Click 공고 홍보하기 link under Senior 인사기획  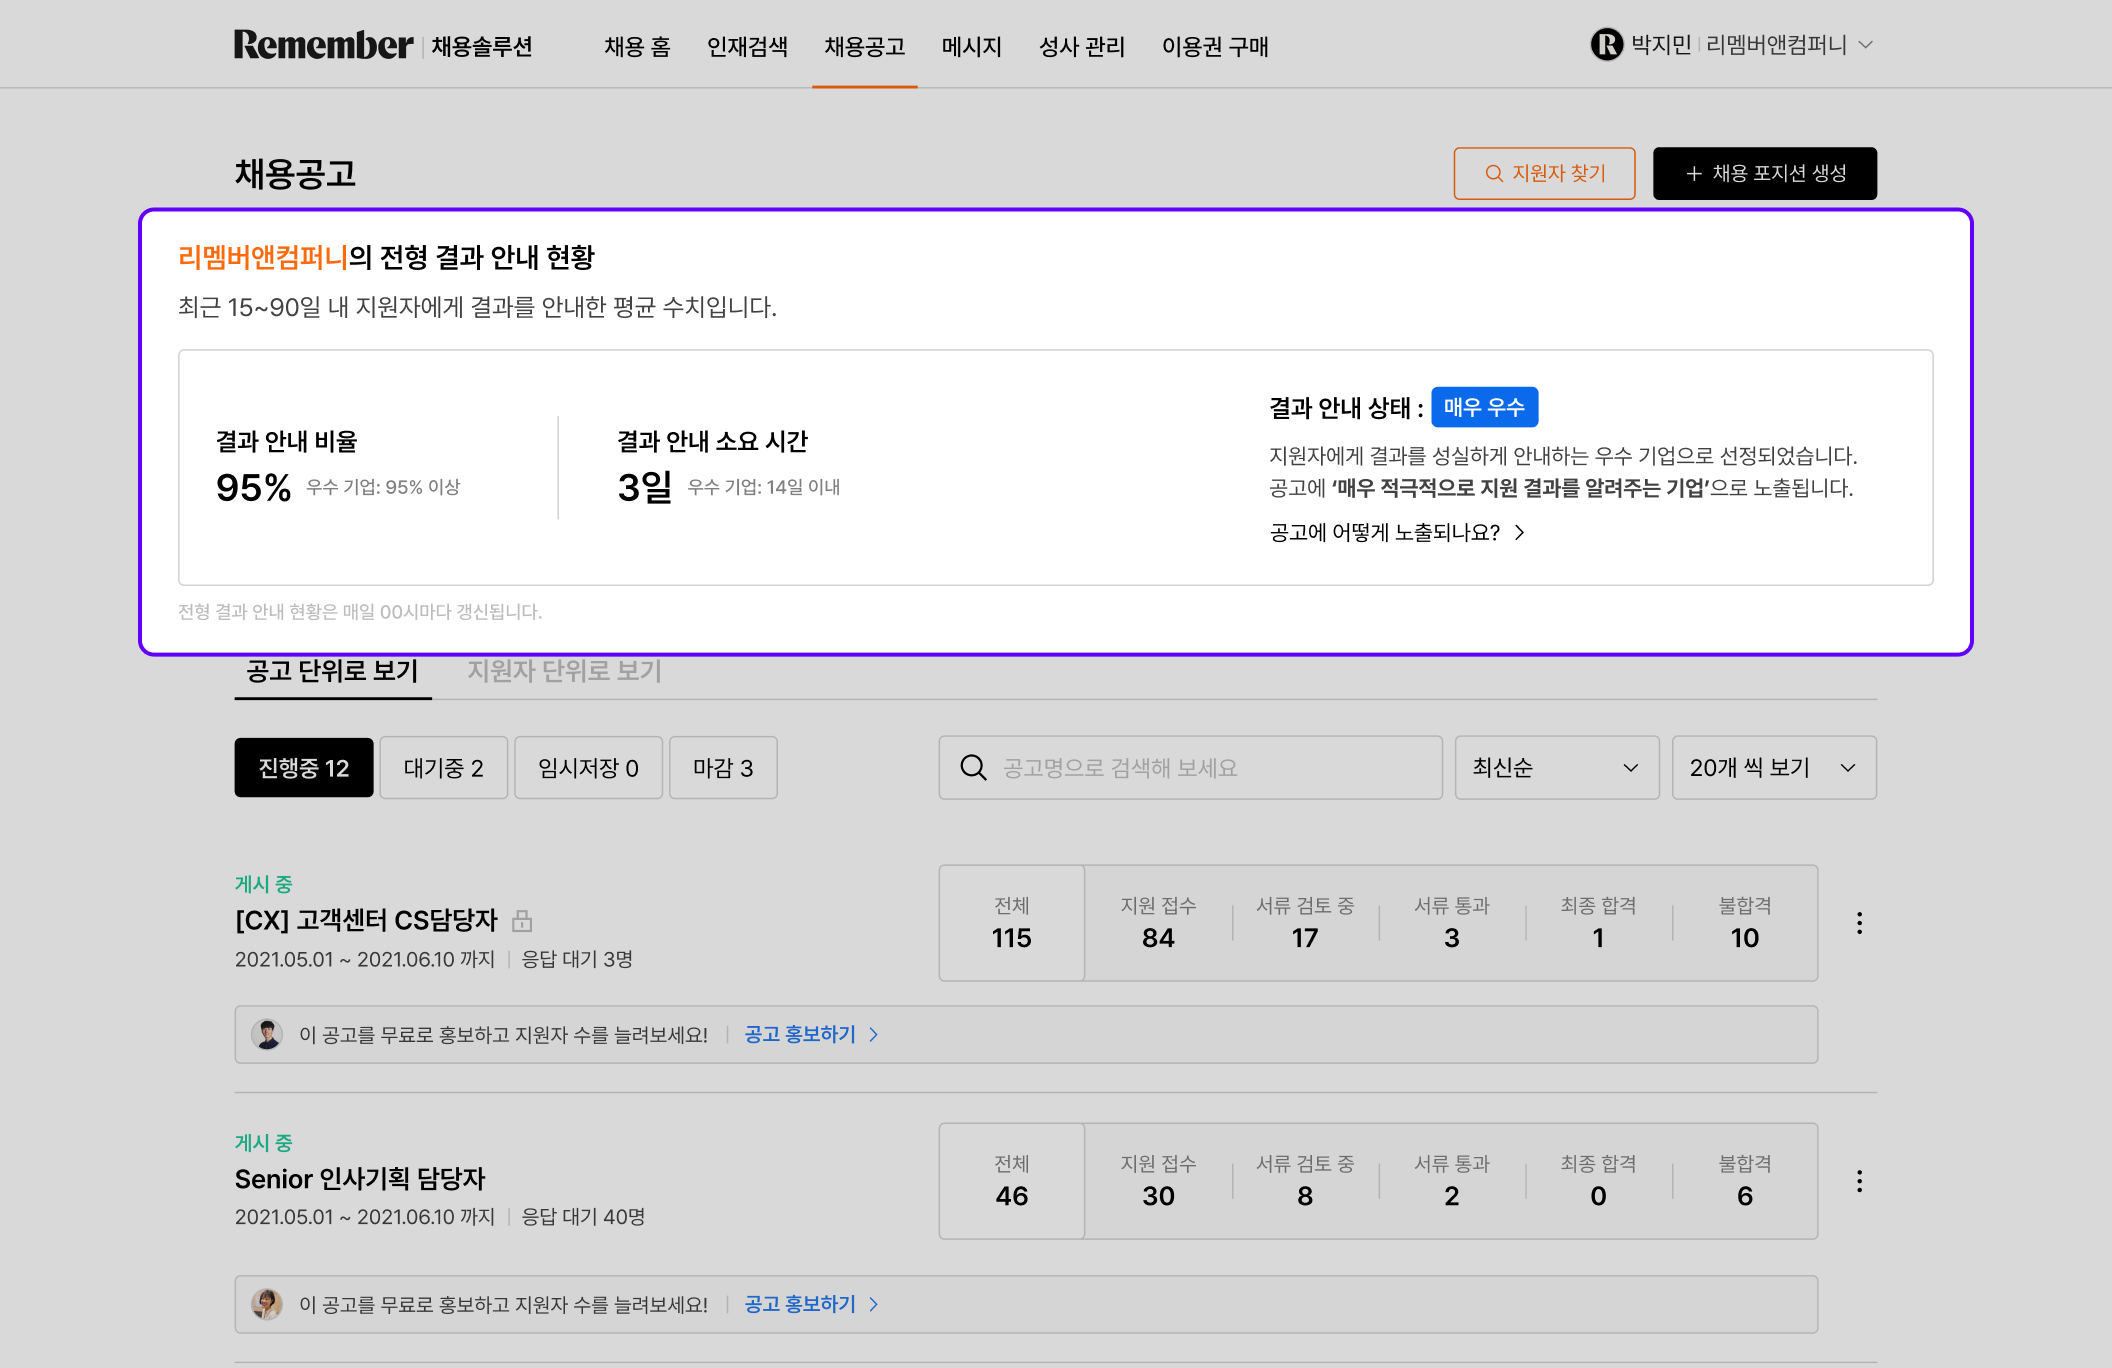[x=811, y=1304]
